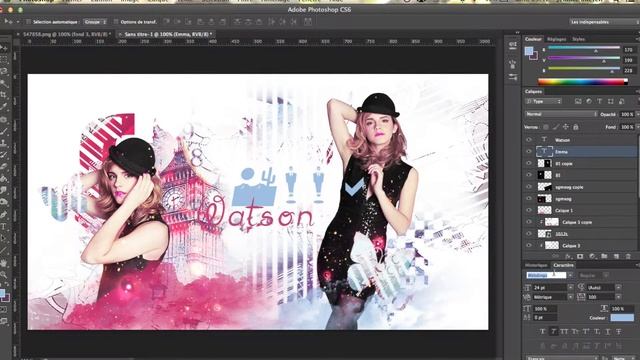Click the text Couleur swatch in Caractère
This screenshot has height=360, width=640.
coord(622,318)
